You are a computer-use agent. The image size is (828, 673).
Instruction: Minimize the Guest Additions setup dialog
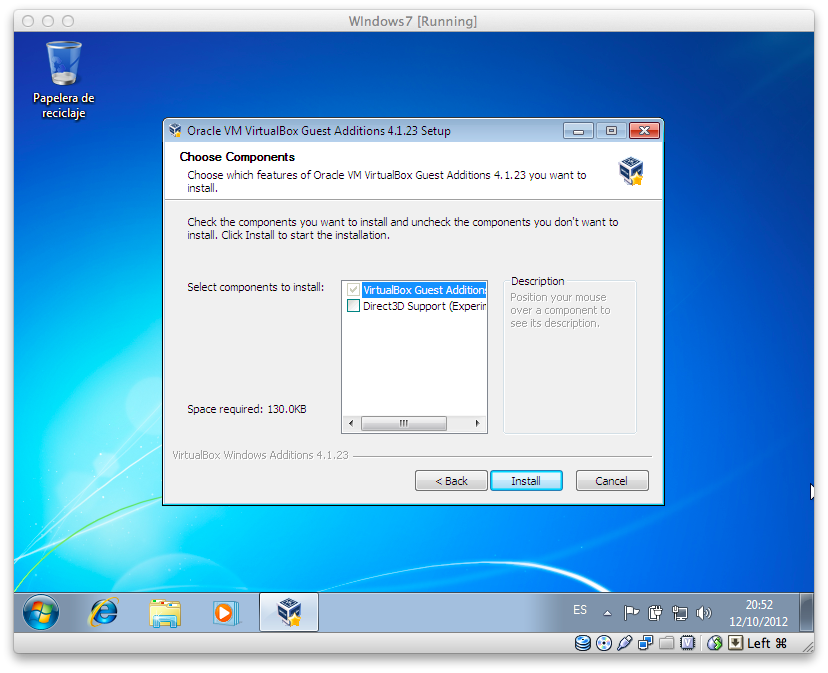coord(578,130)
